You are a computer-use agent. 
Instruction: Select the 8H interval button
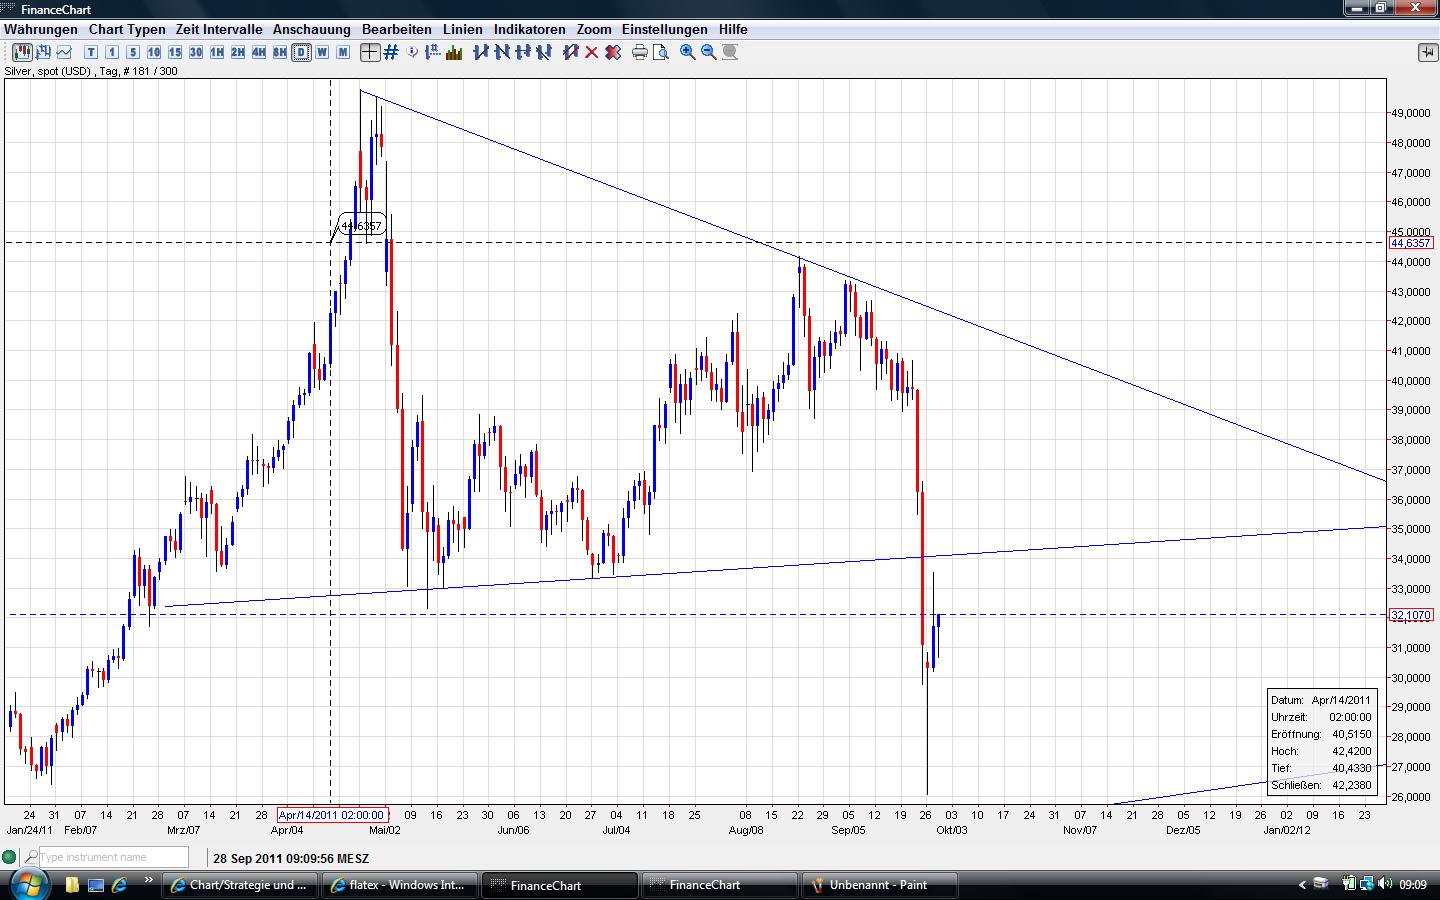click(x=280, y=52)
